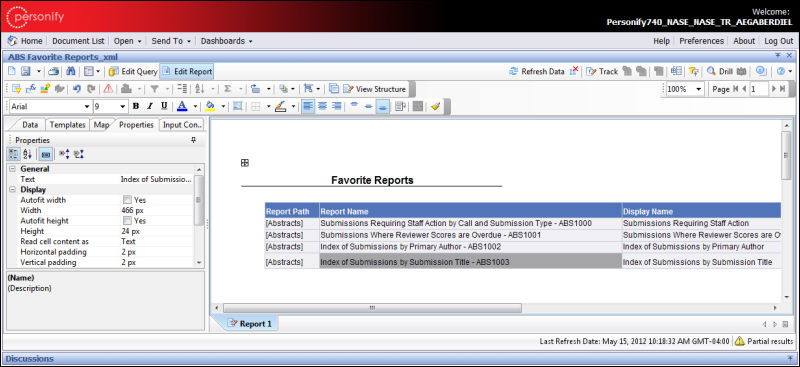Toggle the Track changes button

(602, 71)
